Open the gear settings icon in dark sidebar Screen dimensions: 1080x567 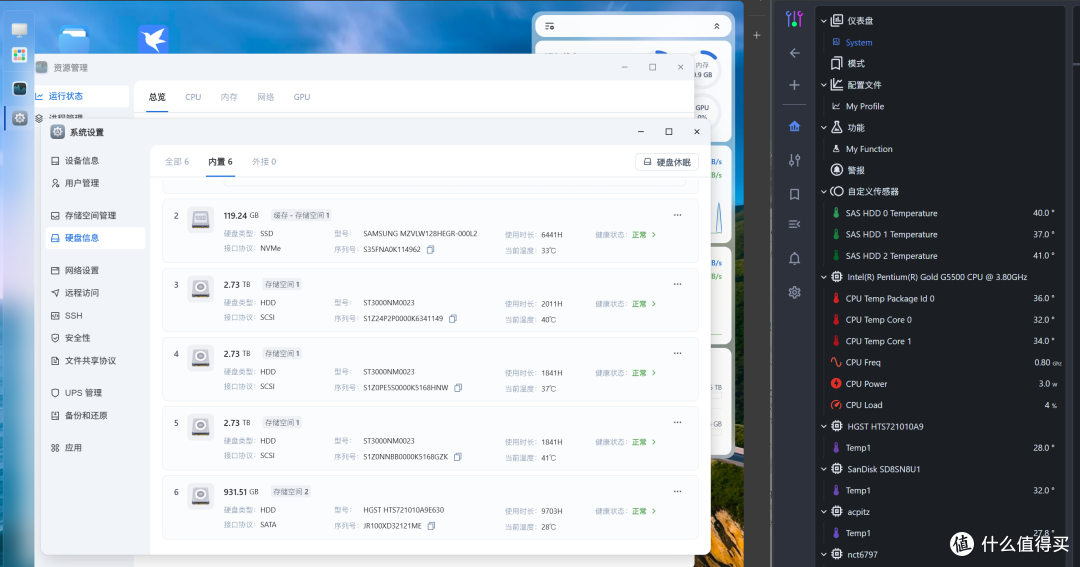pos(794,292)
